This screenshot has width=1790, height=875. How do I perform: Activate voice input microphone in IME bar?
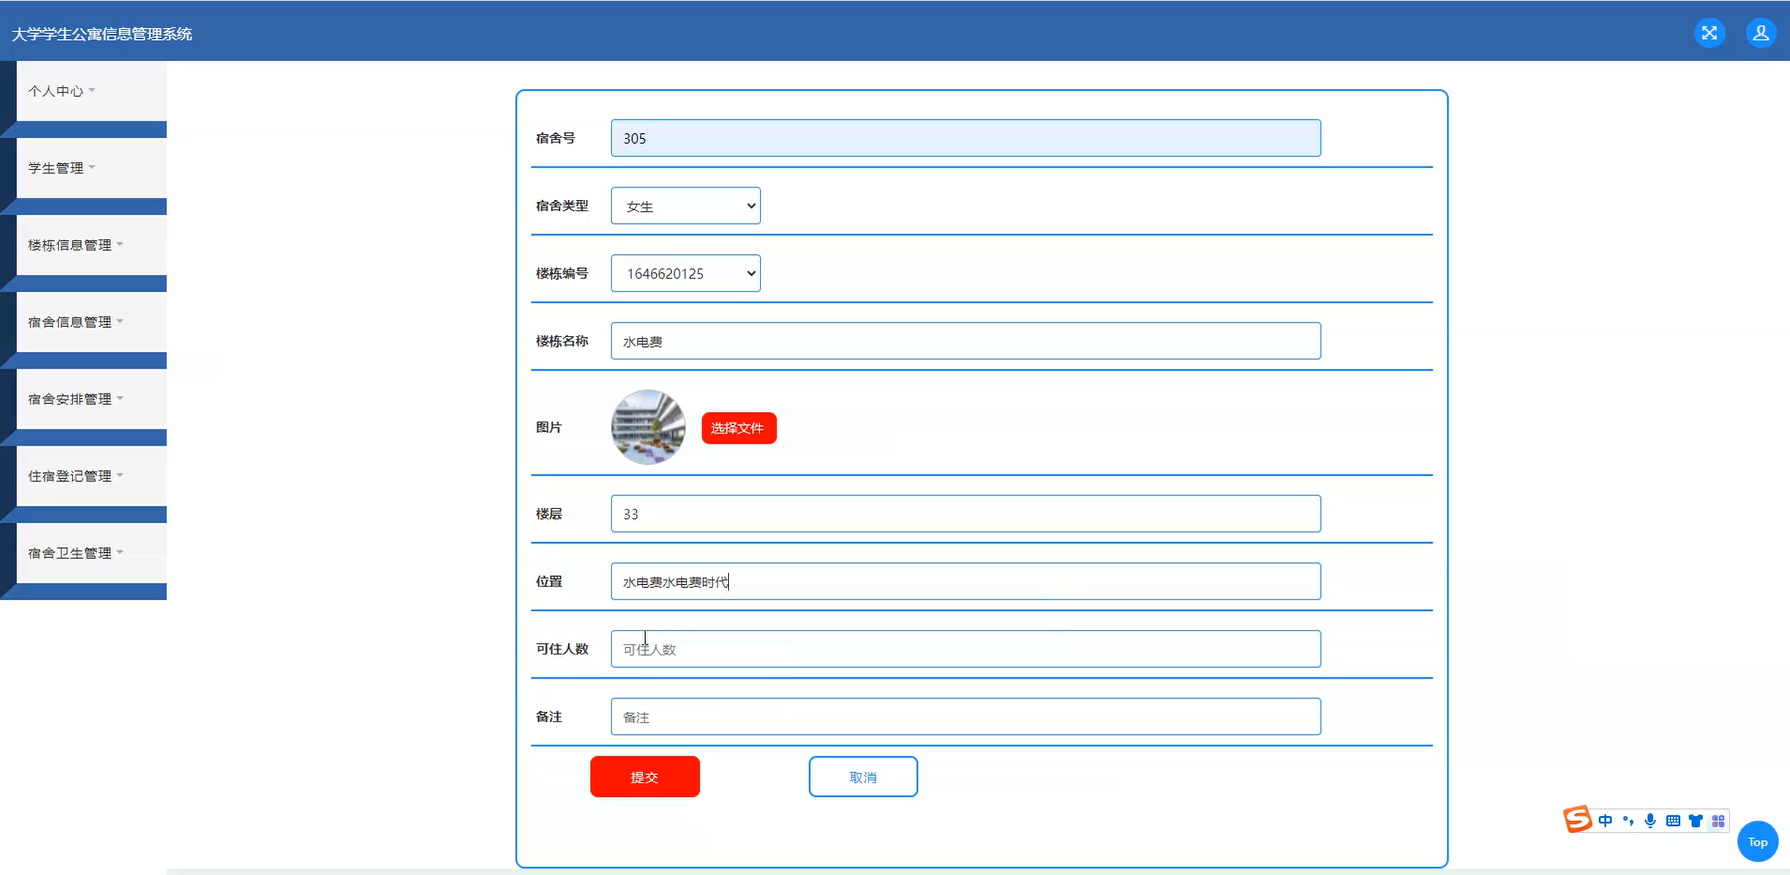click(x=1650, y=821)
